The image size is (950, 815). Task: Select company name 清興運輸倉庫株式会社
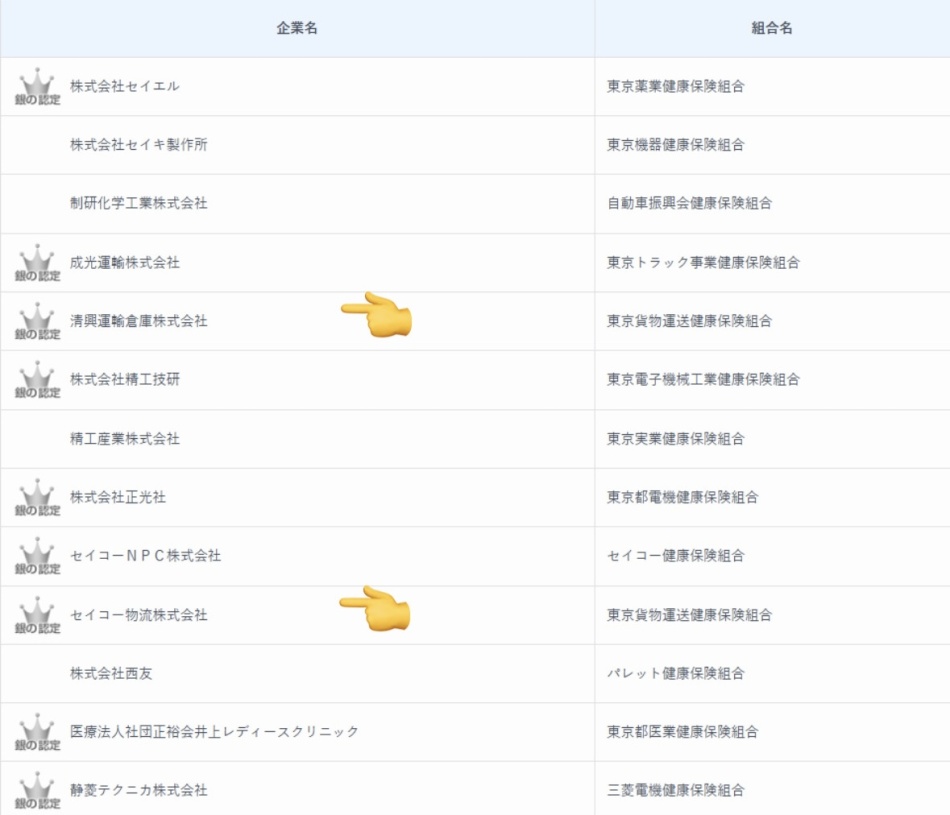139,321
